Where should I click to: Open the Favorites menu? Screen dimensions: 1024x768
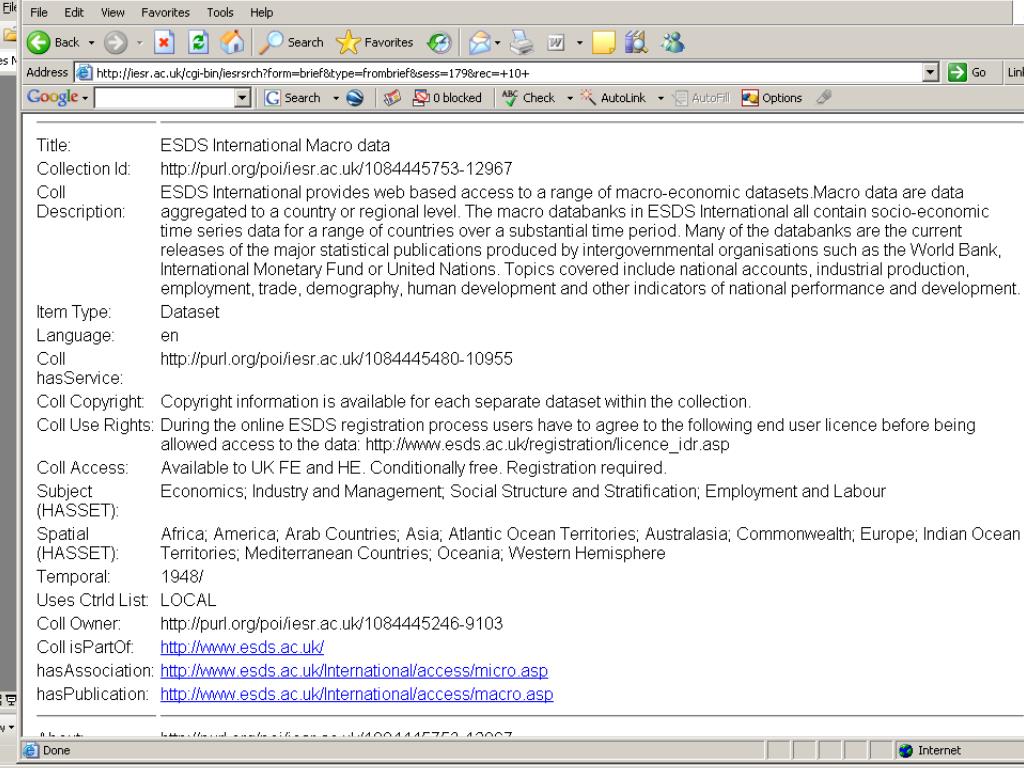tap(165, 12)
